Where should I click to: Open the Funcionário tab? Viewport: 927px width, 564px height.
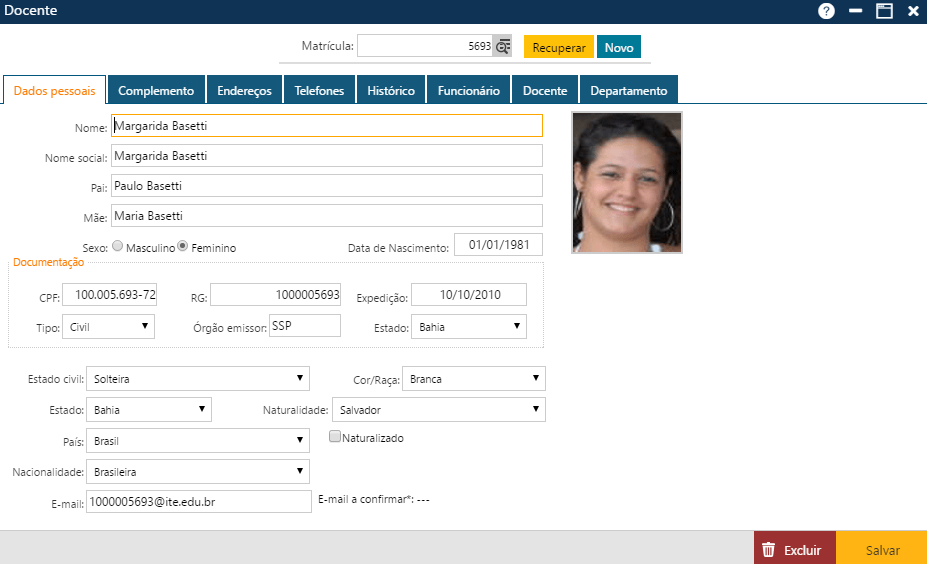[468, 90]
